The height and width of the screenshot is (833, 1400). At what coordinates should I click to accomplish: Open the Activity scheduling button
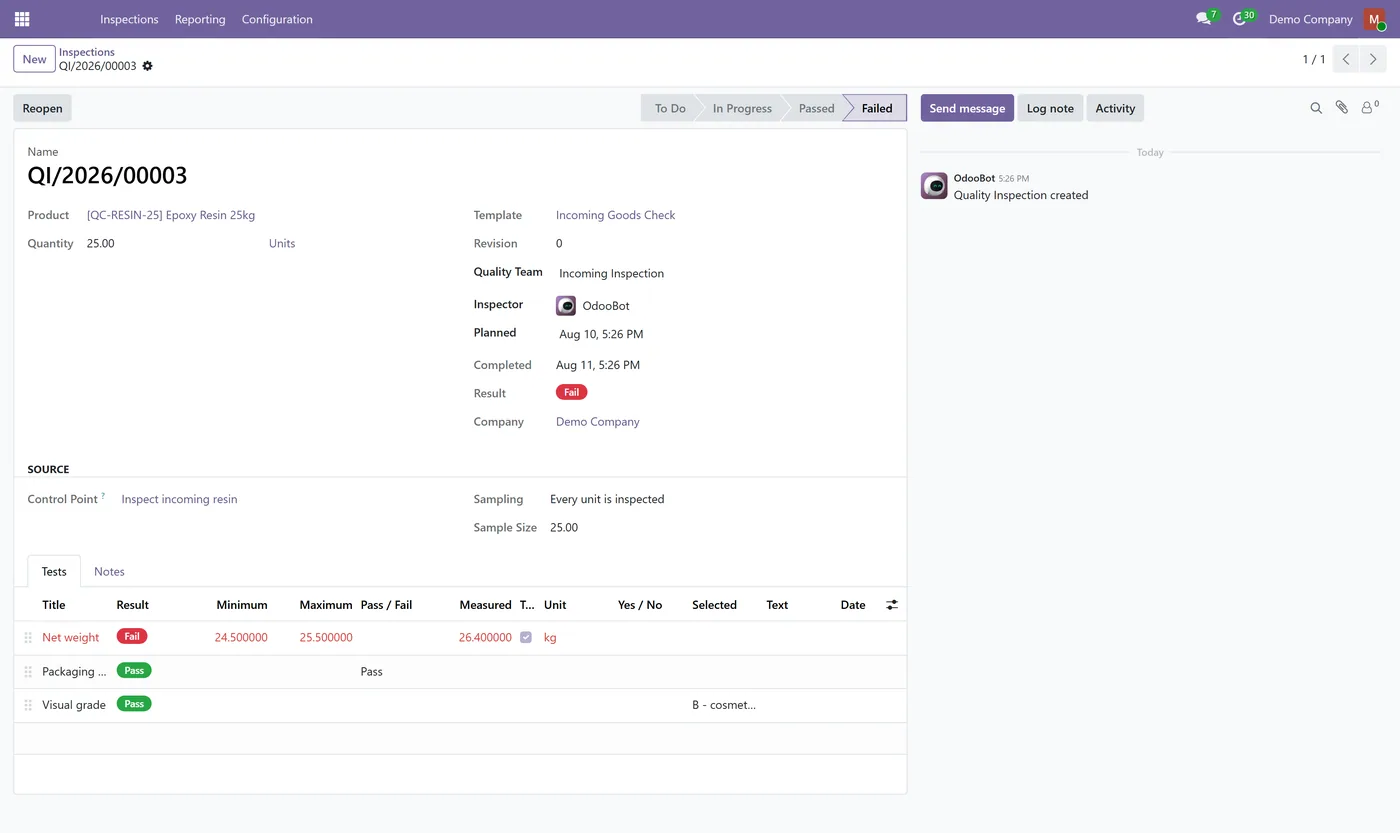[1115, 108]
